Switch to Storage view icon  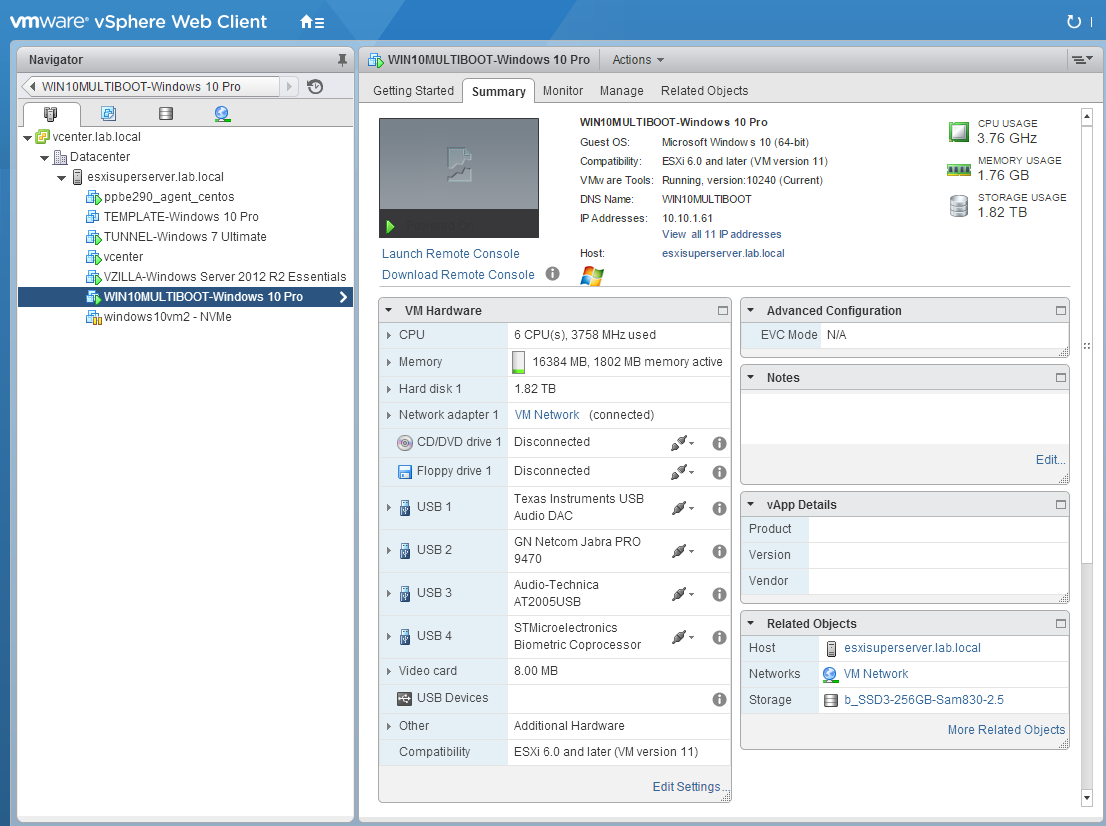(x=166, y=114)
